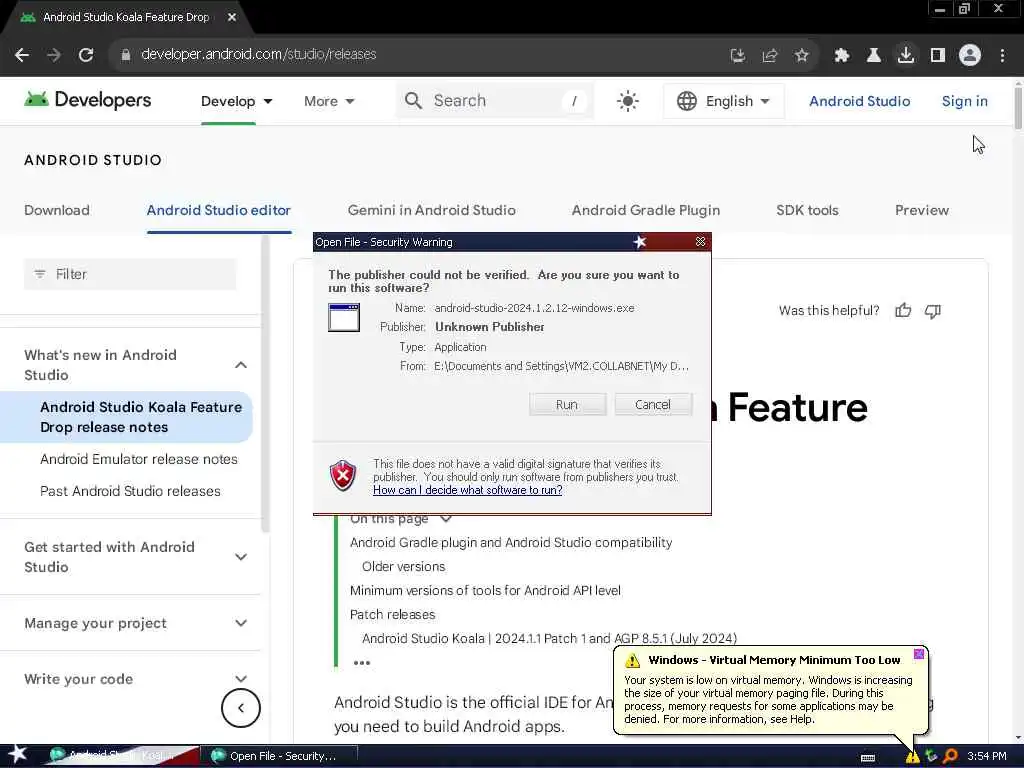Open the Android Gradle Plugin tab
Viewport: 1024px width, 768px height.
646,210
